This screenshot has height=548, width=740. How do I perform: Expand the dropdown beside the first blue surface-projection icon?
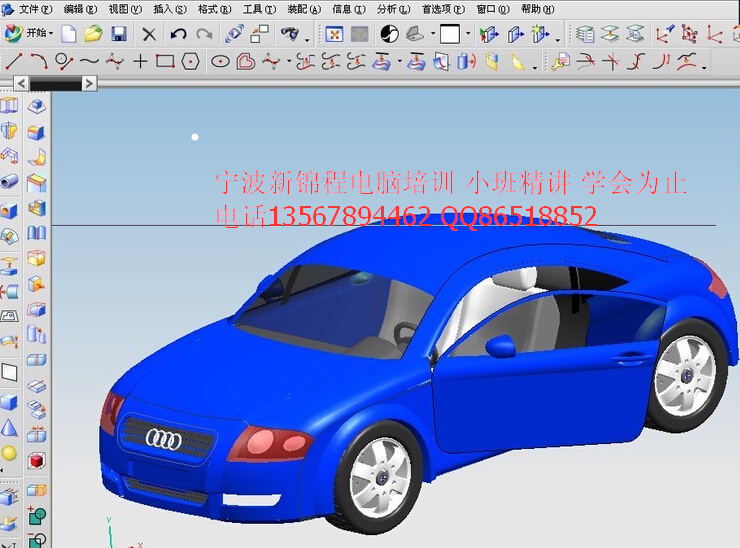(x=400, y=60)
